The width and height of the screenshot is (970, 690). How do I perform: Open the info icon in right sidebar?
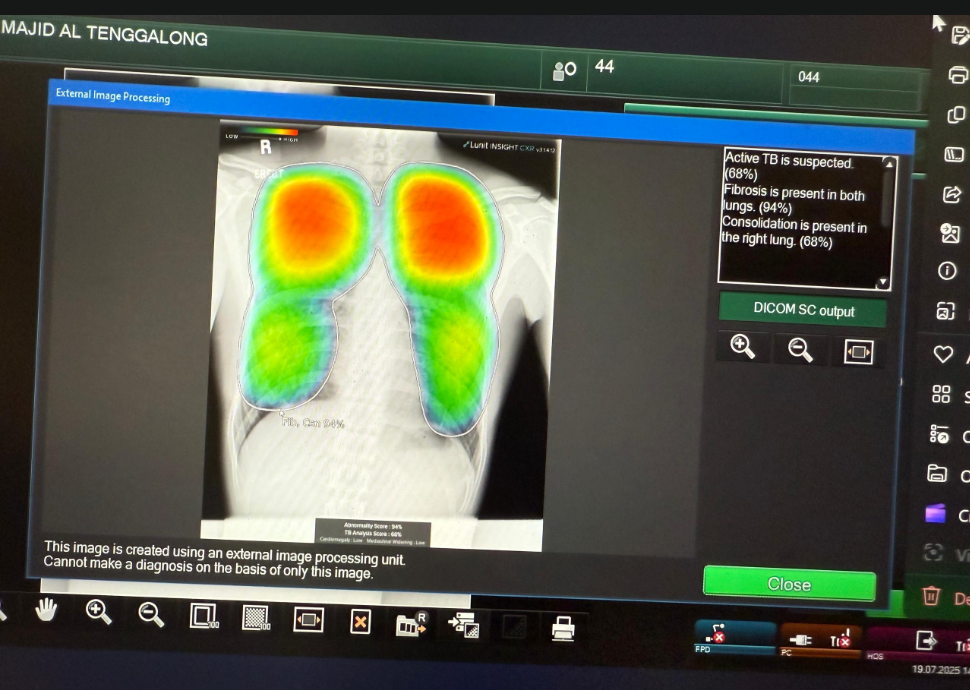(x=947, y=272)
